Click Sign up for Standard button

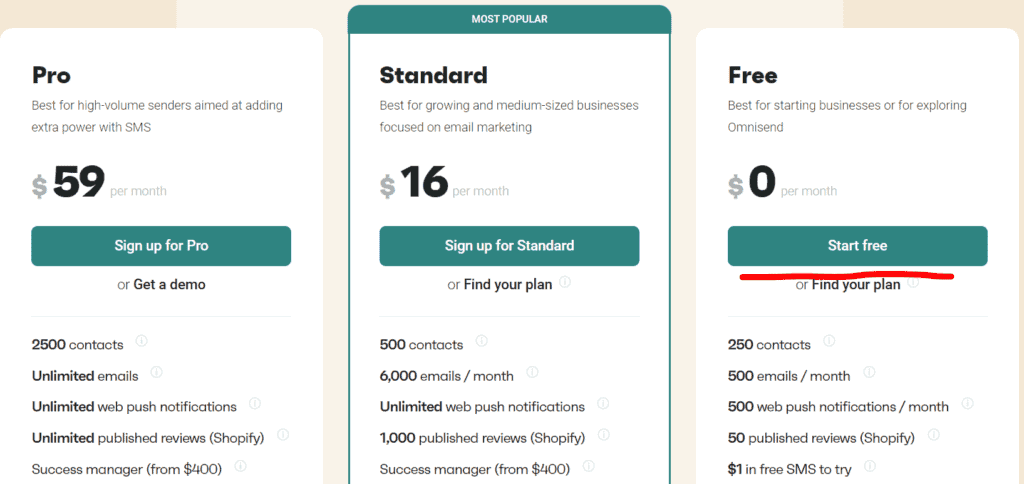click(x=509, y=246)
